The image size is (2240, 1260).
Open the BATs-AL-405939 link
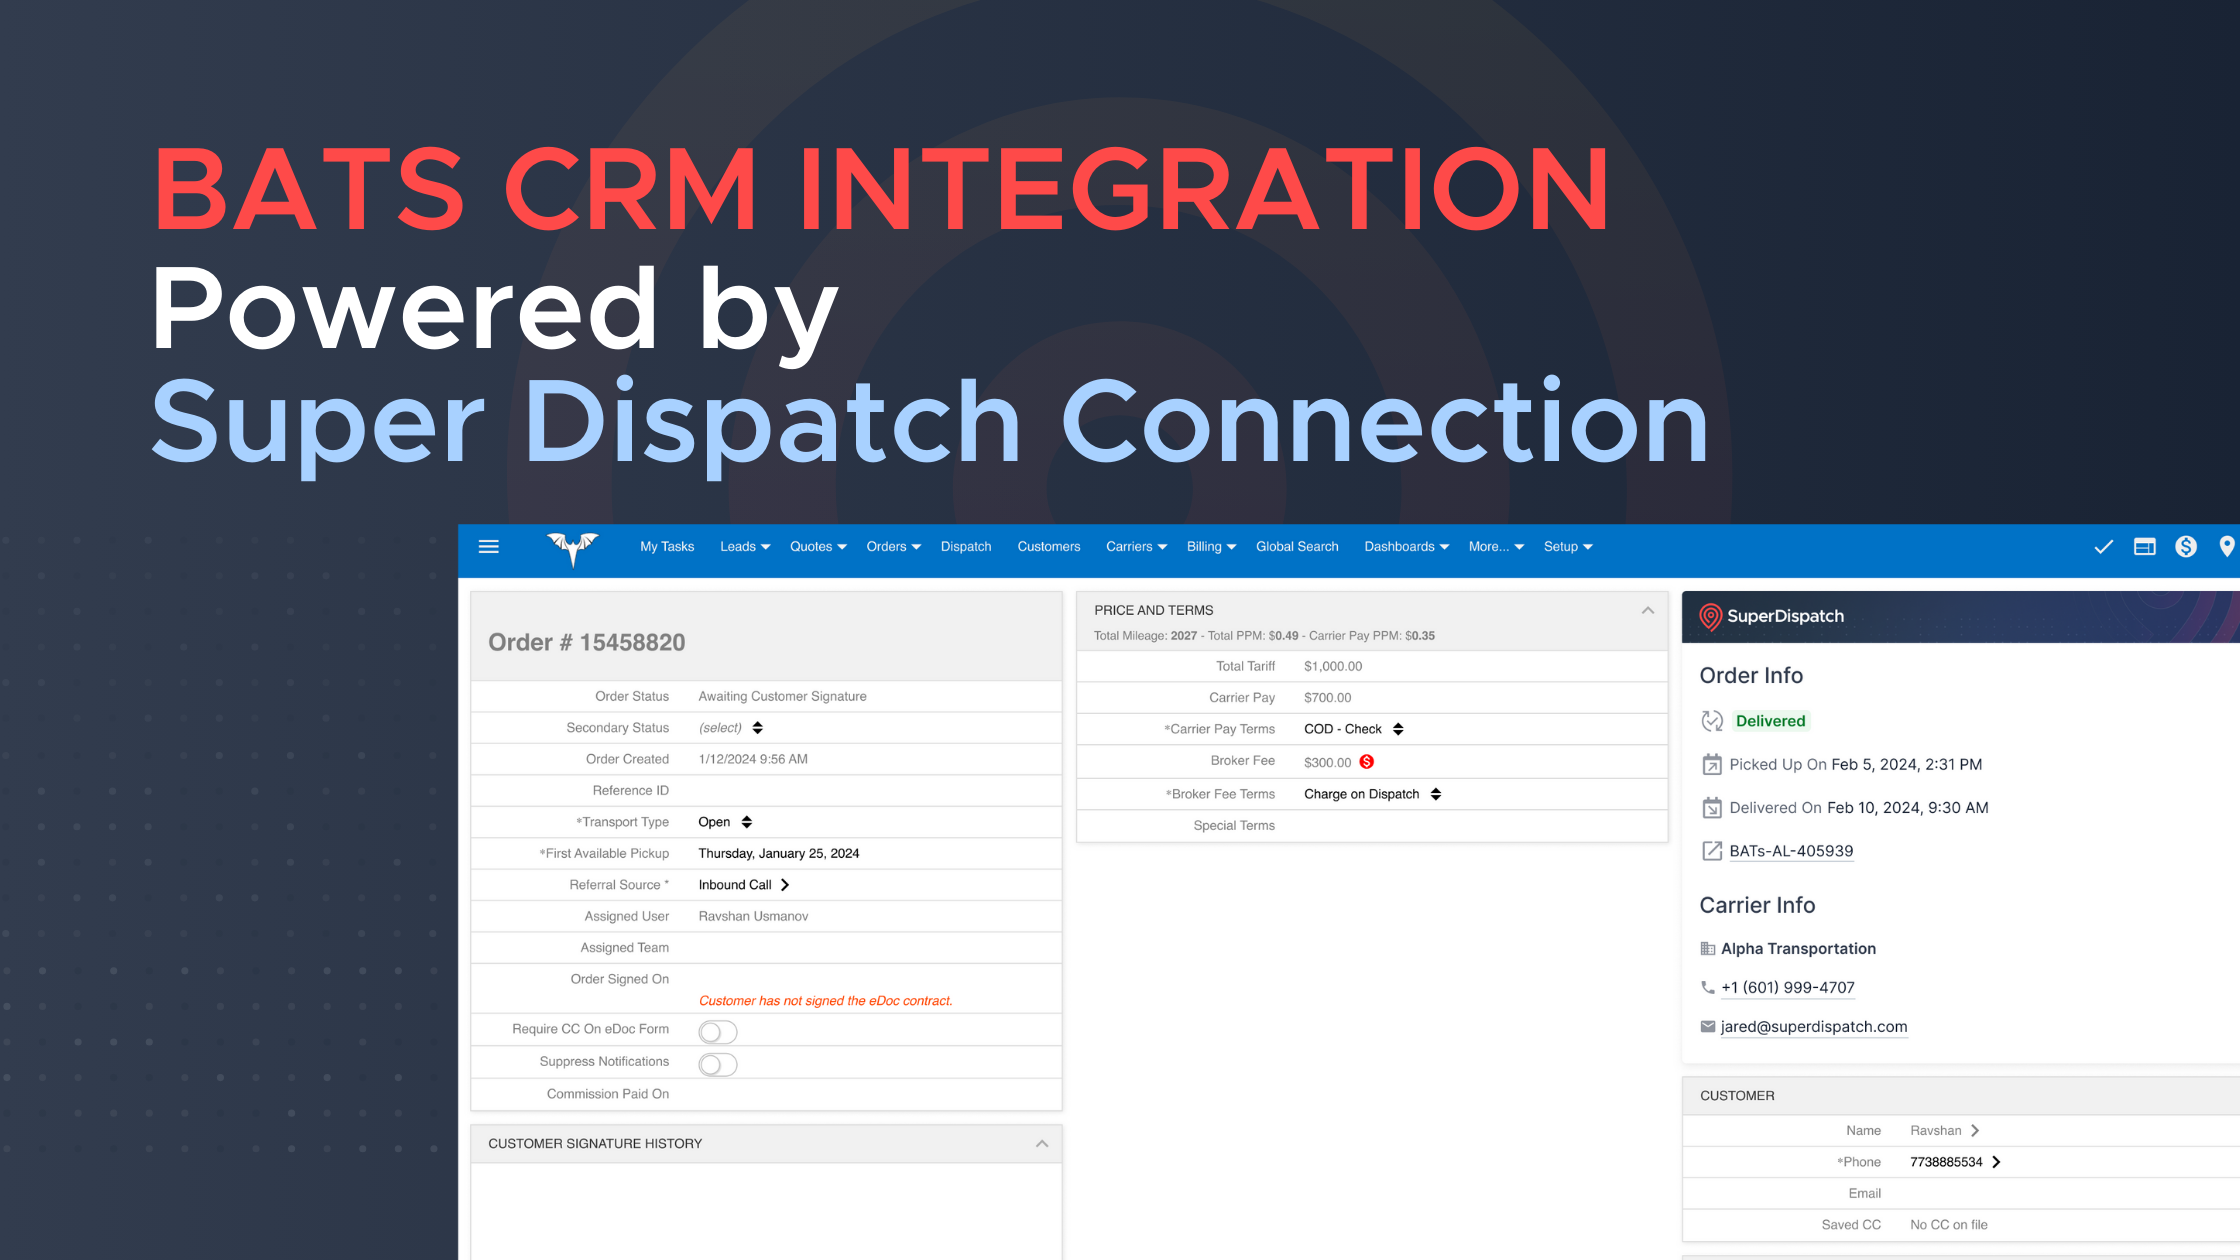1791,851
